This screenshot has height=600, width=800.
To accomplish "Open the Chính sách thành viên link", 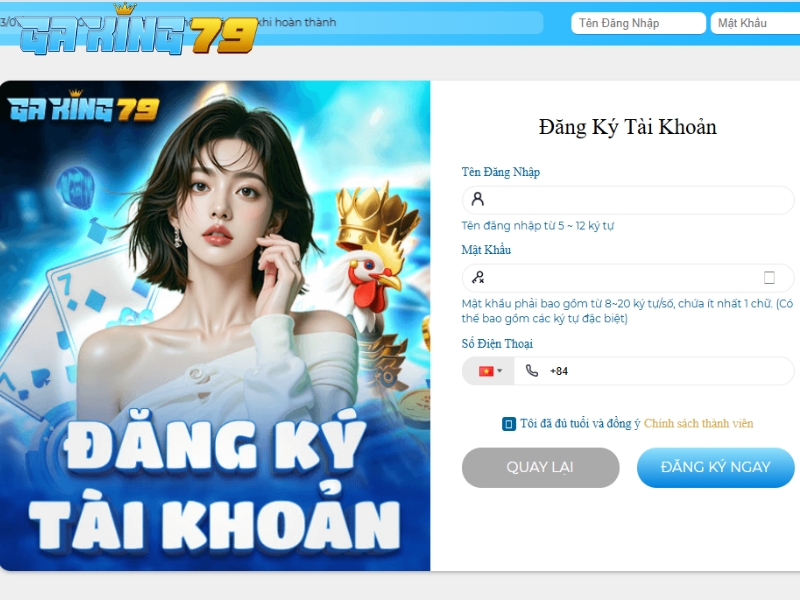I will coord(698,423).
